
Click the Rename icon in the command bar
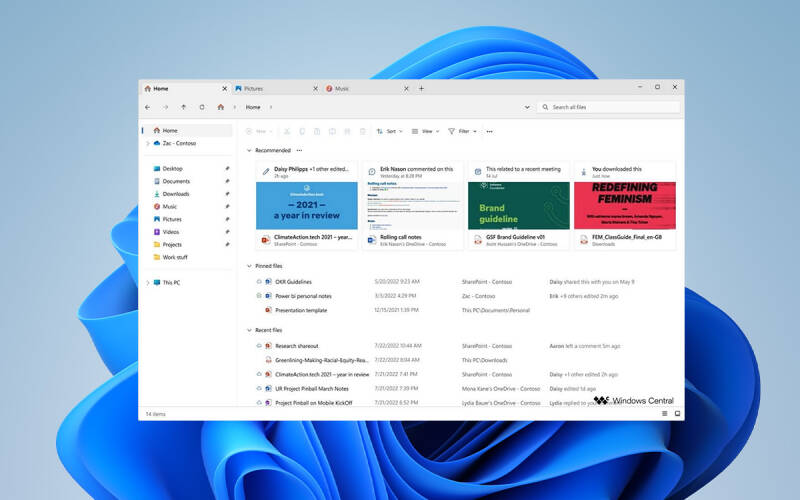click(332, 132)
